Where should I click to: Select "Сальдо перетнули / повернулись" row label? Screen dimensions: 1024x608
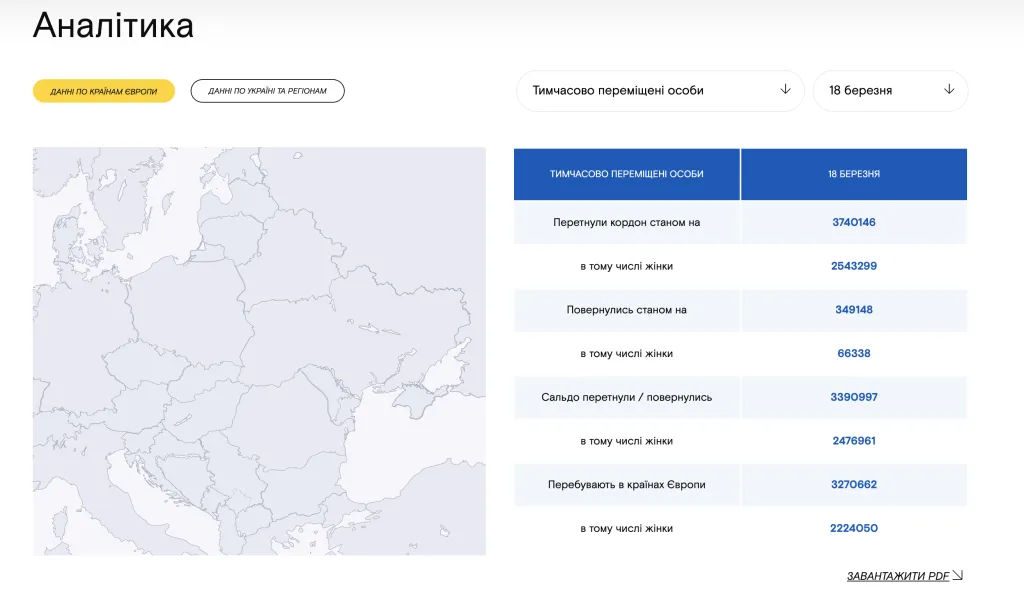click(626, 397)
